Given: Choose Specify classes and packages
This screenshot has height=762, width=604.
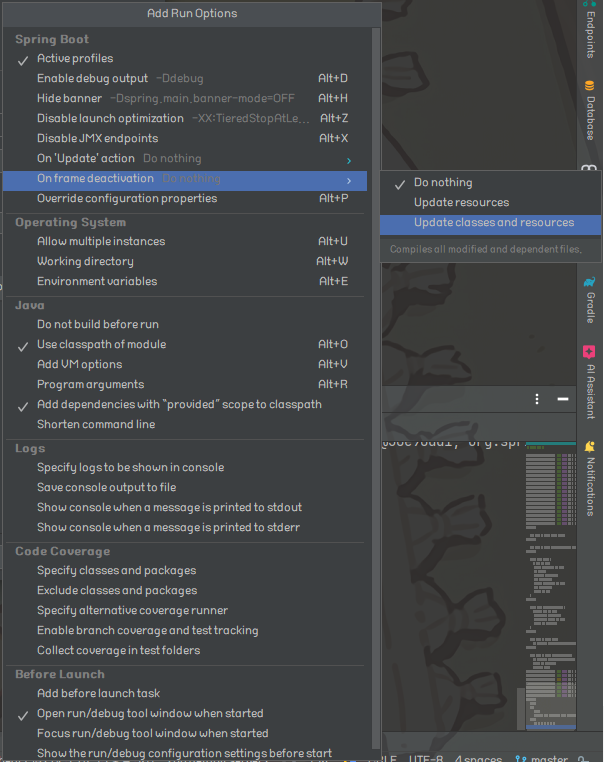Looking at the screenshot, I should (185, 570).
